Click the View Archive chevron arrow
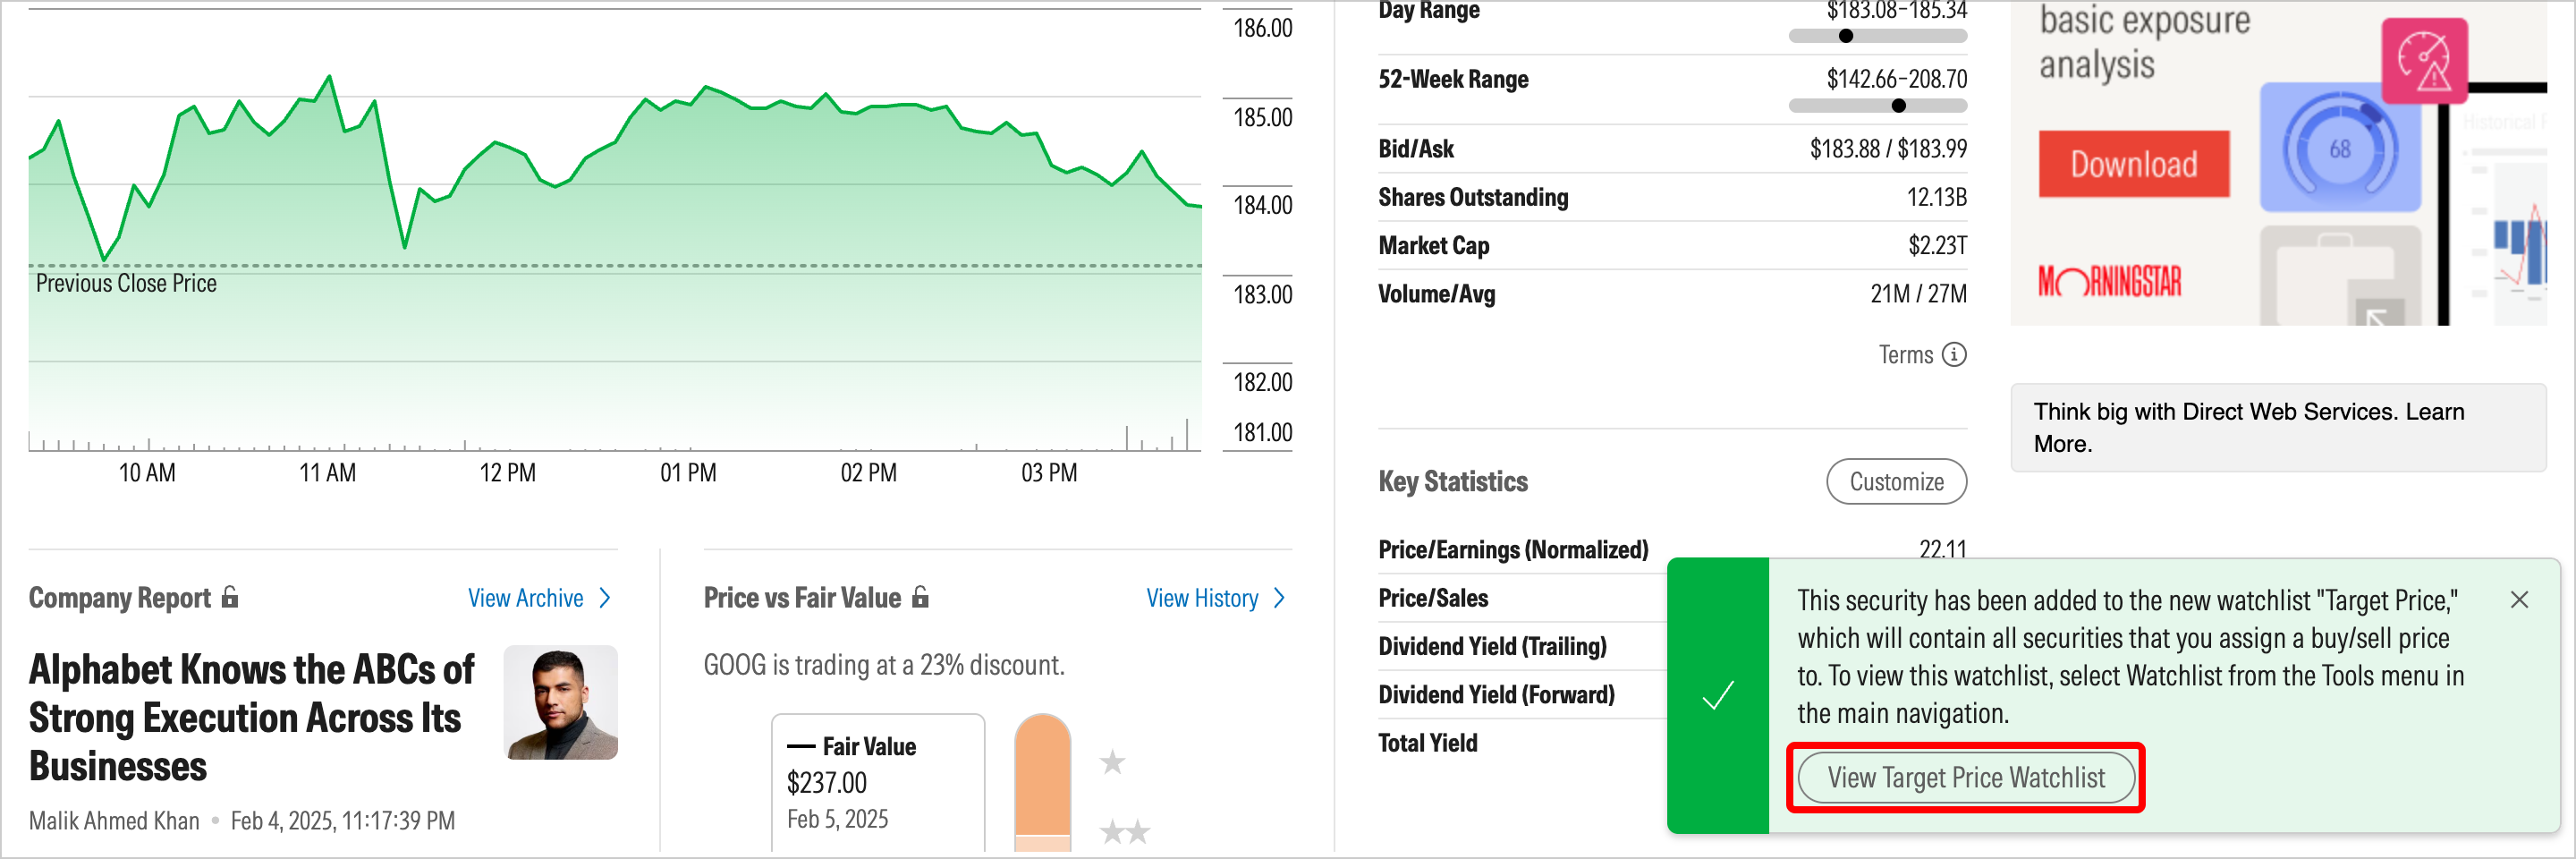Image resolution: width=2576 pixels, height=859 pixels. tap(604, 598)
